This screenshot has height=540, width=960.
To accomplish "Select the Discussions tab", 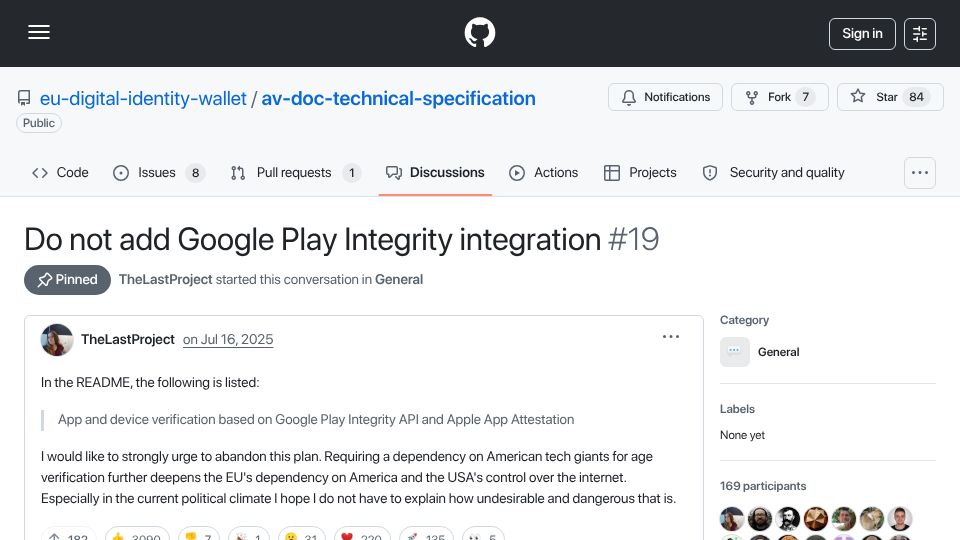I will [435, 173].
